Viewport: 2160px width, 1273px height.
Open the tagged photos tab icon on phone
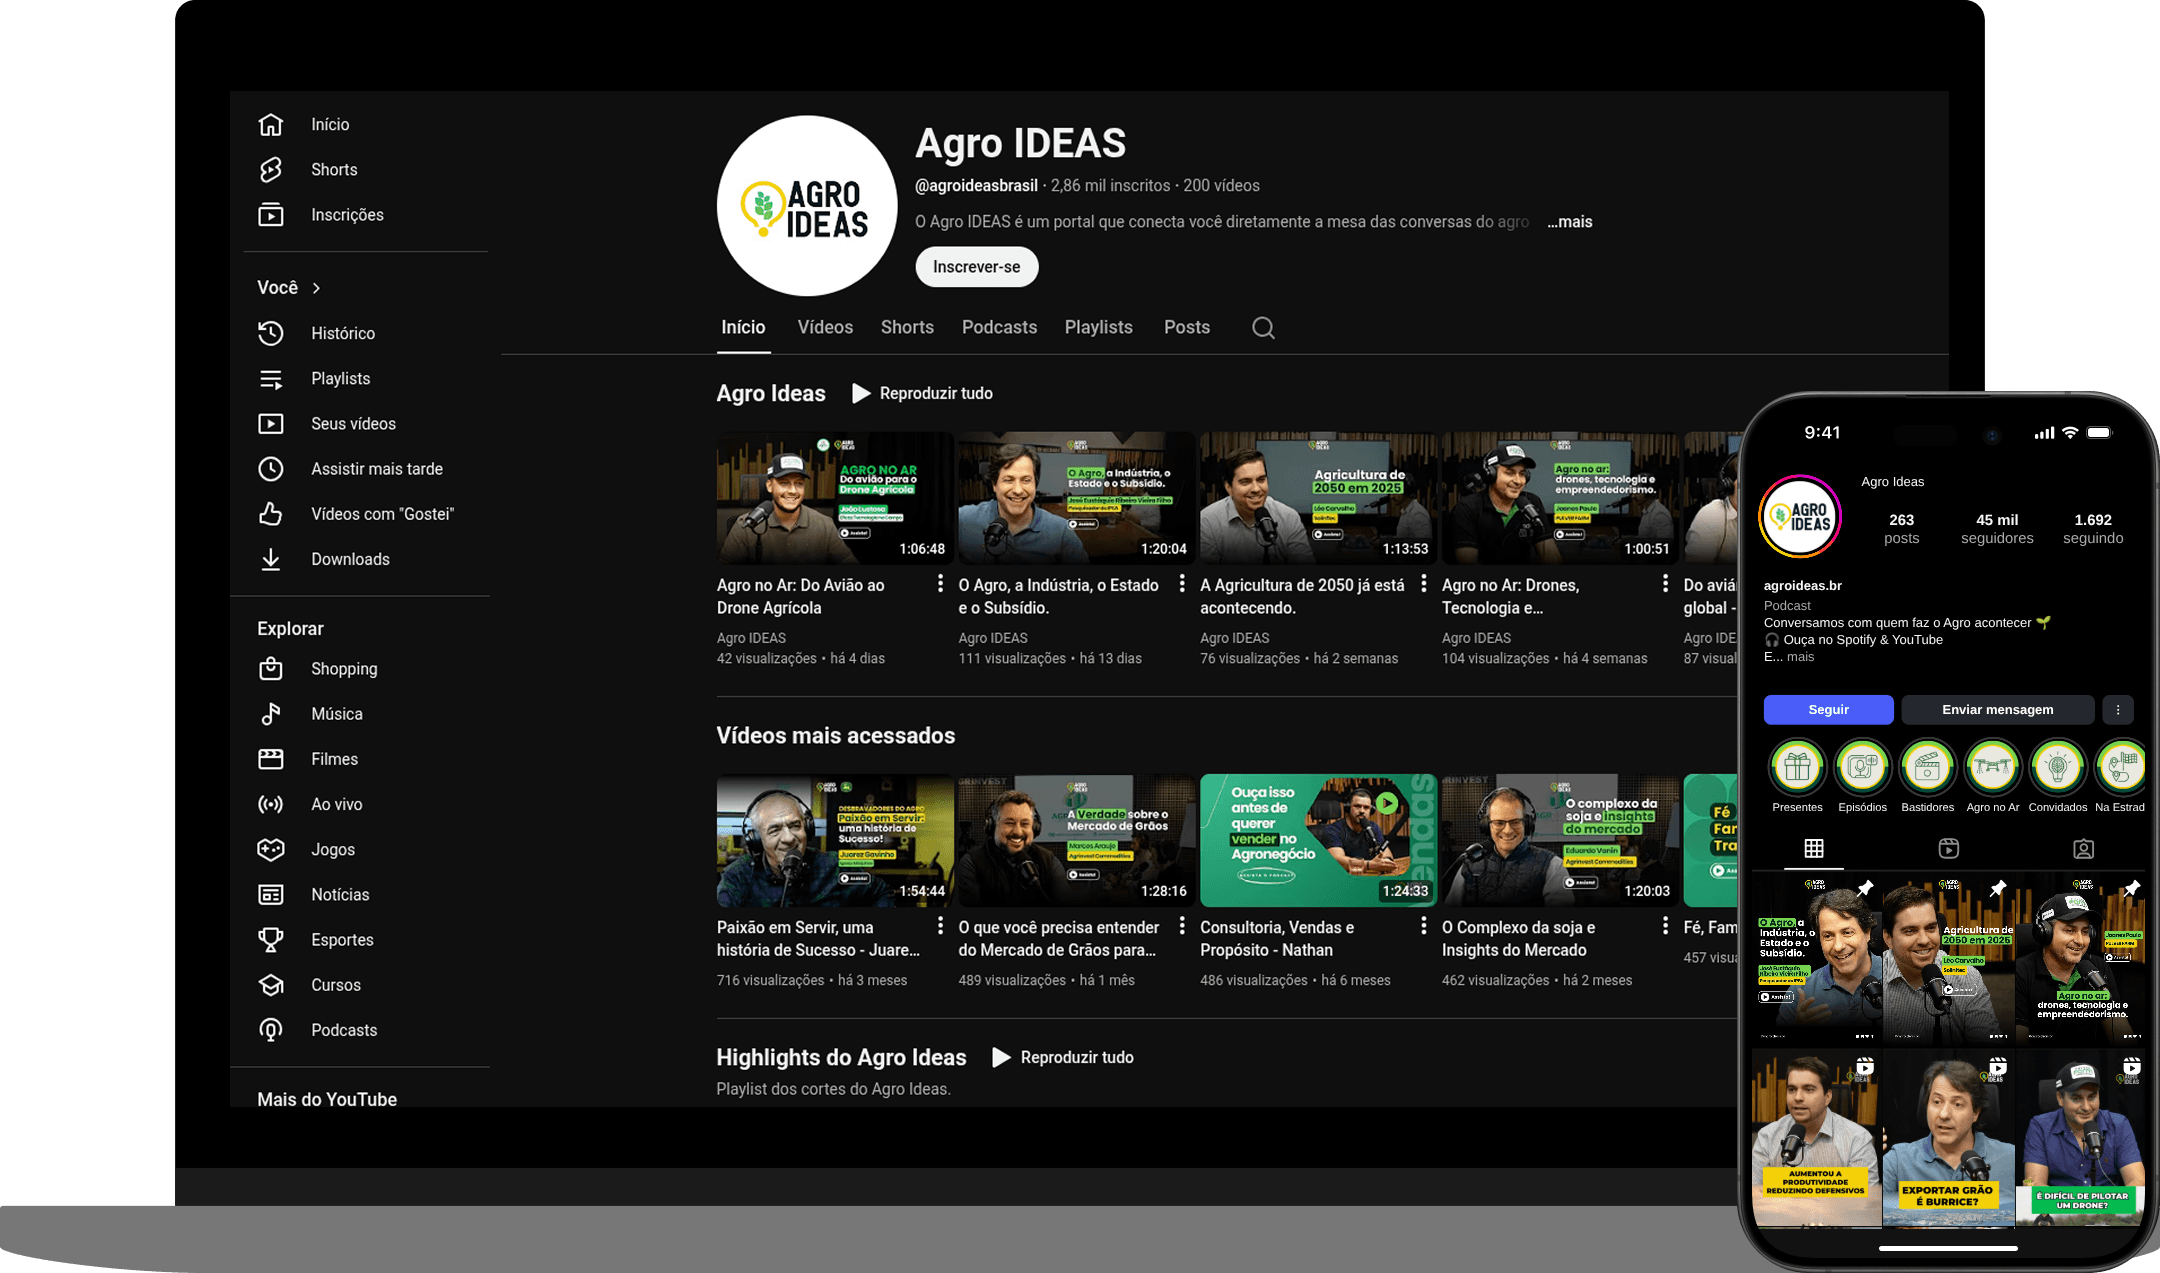pyautogui.click(x=2083, y=849)
